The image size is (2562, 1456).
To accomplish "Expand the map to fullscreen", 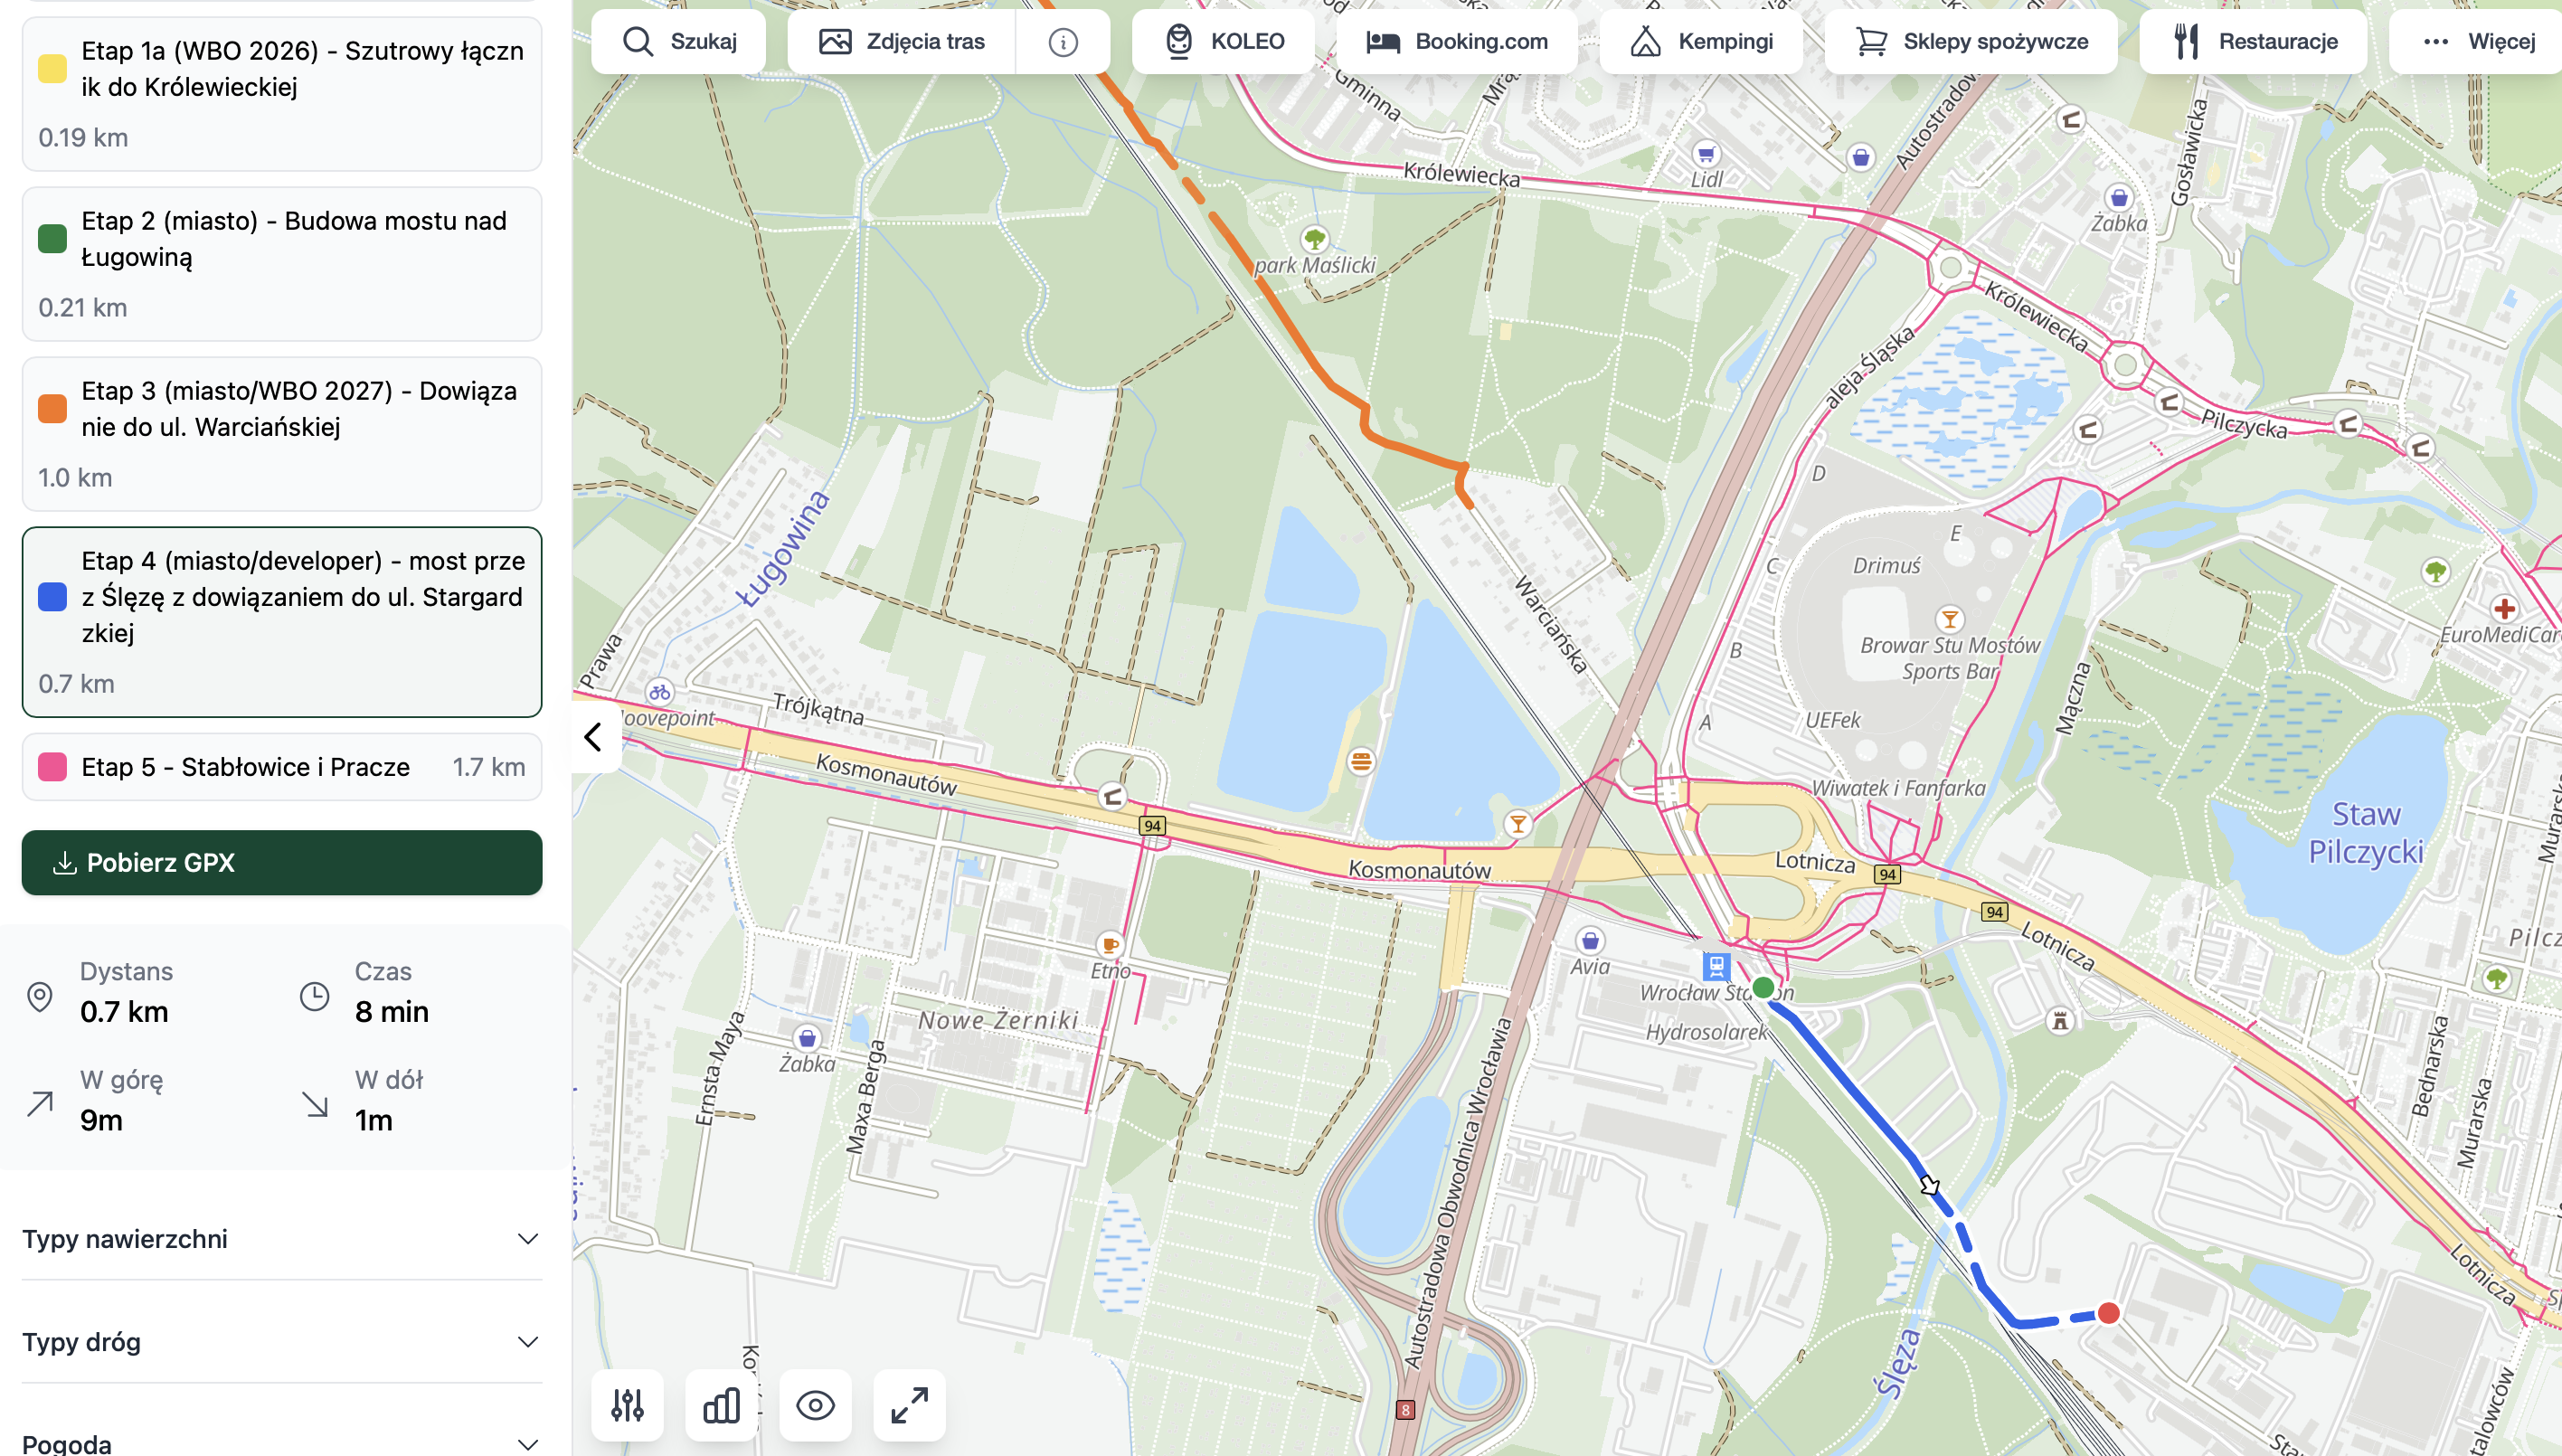I will [x=909, y=1405].
